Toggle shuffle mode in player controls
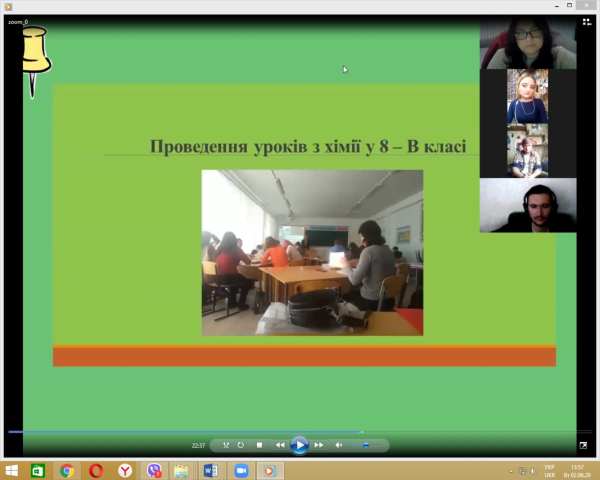The image size is (600, 480). tap(226, 445)
